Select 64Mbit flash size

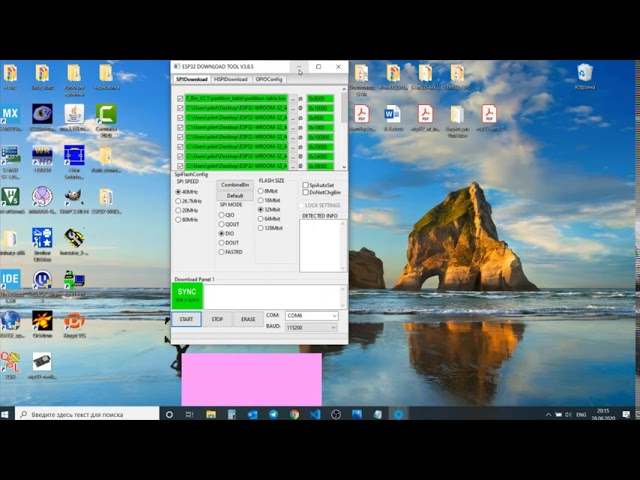tap(269, 219)
